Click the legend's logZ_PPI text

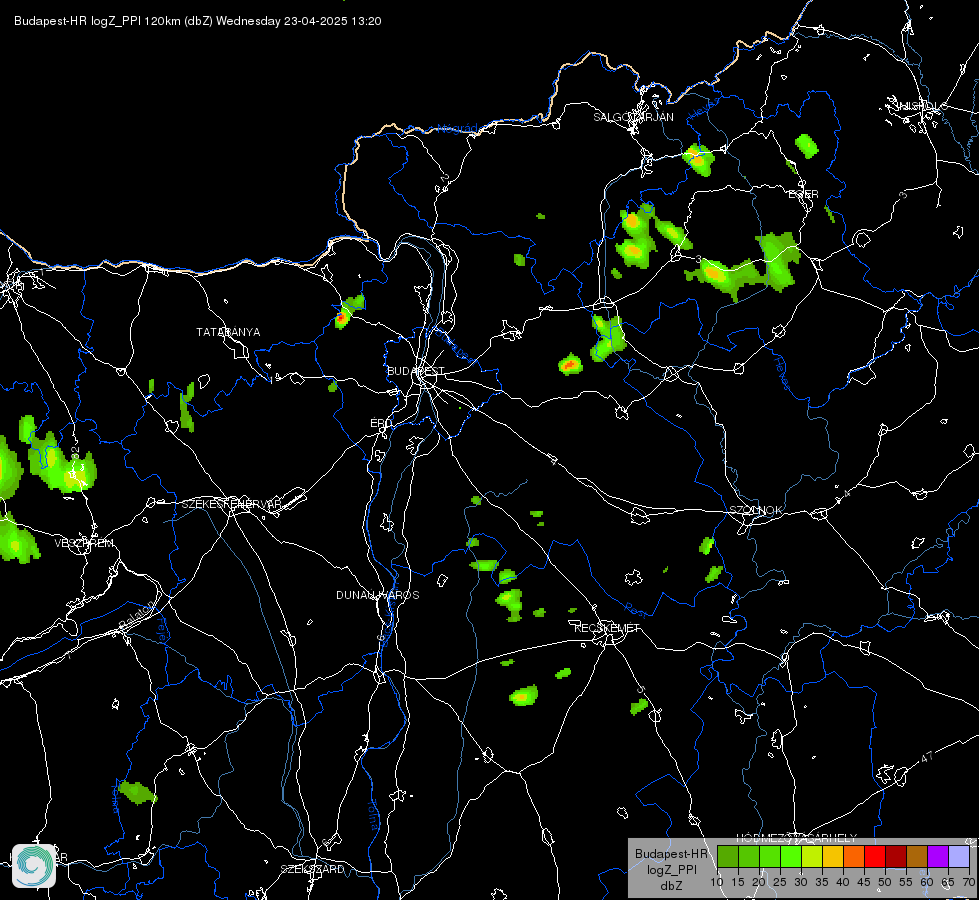(x=671, y=869)
